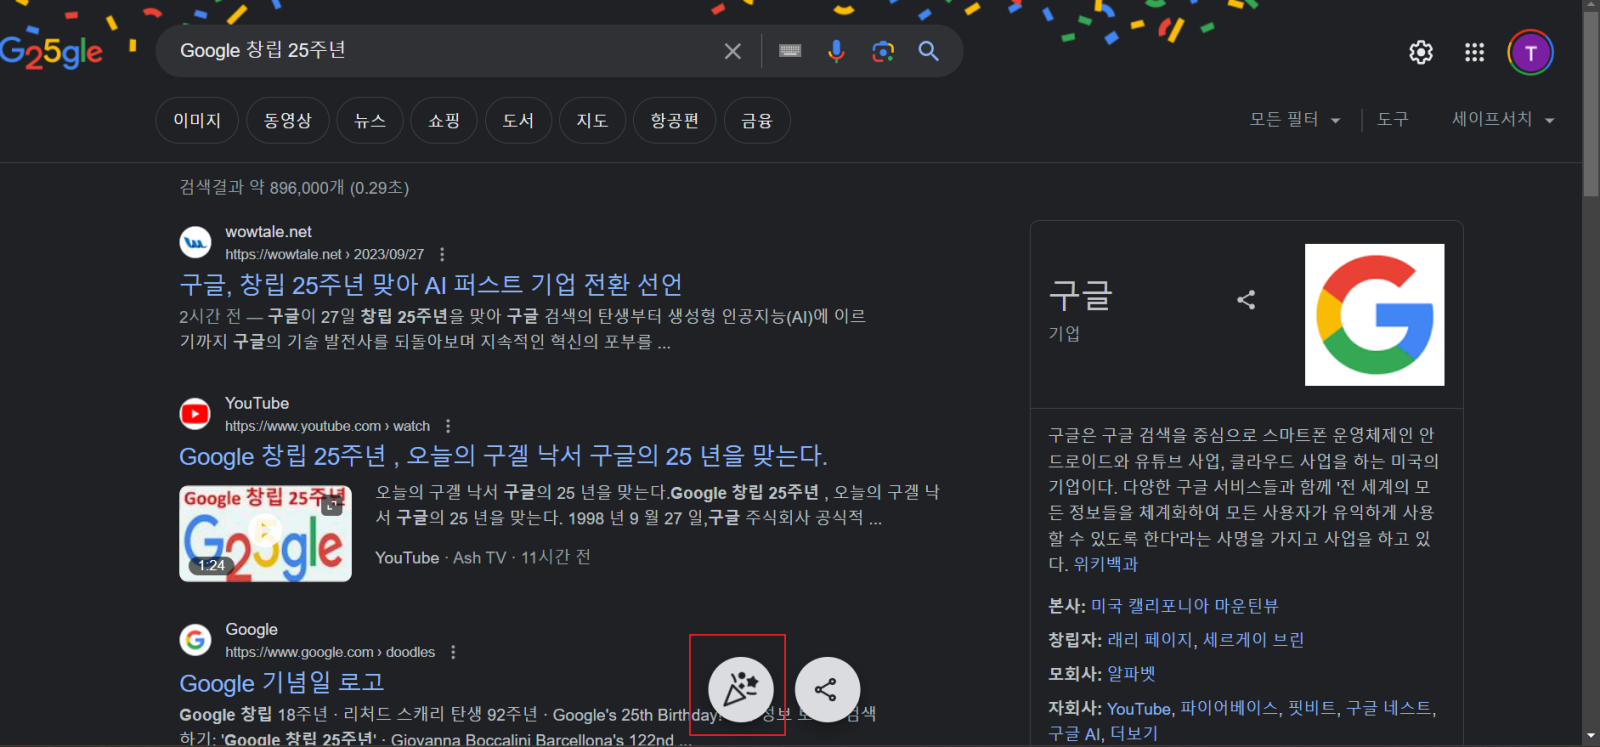This screenshot has height=747, width=1600.
Task: Open the 도구 search tools
Action: [1392, 120]
